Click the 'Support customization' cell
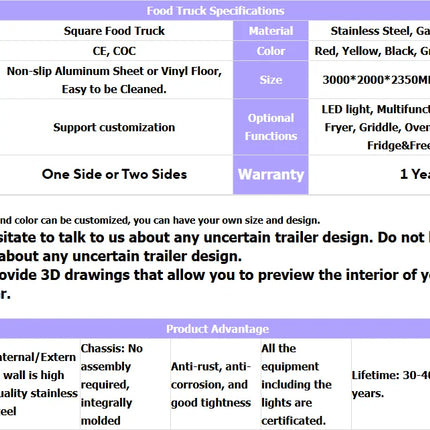 114,127
